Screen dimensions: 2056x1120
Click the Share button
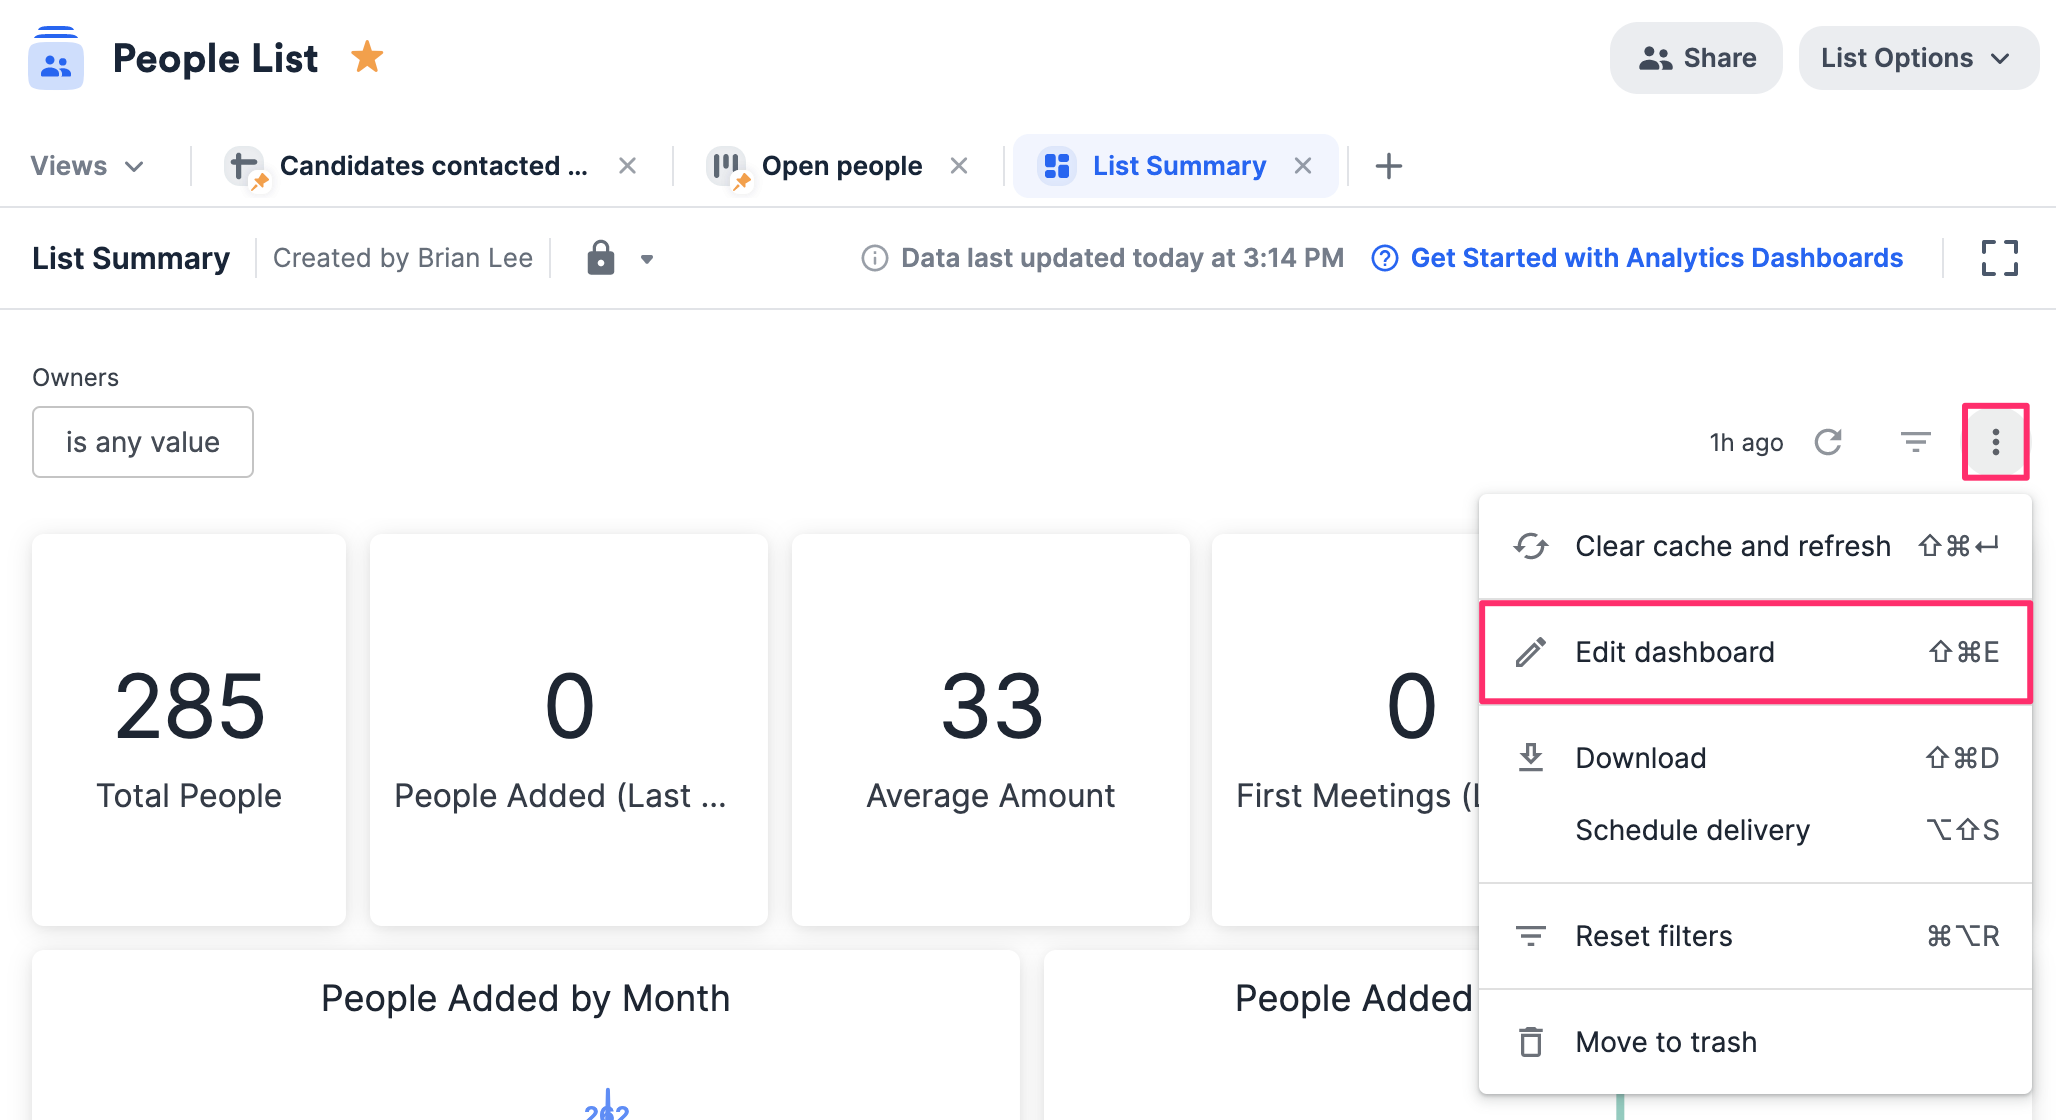click(x=1695, y=57)
